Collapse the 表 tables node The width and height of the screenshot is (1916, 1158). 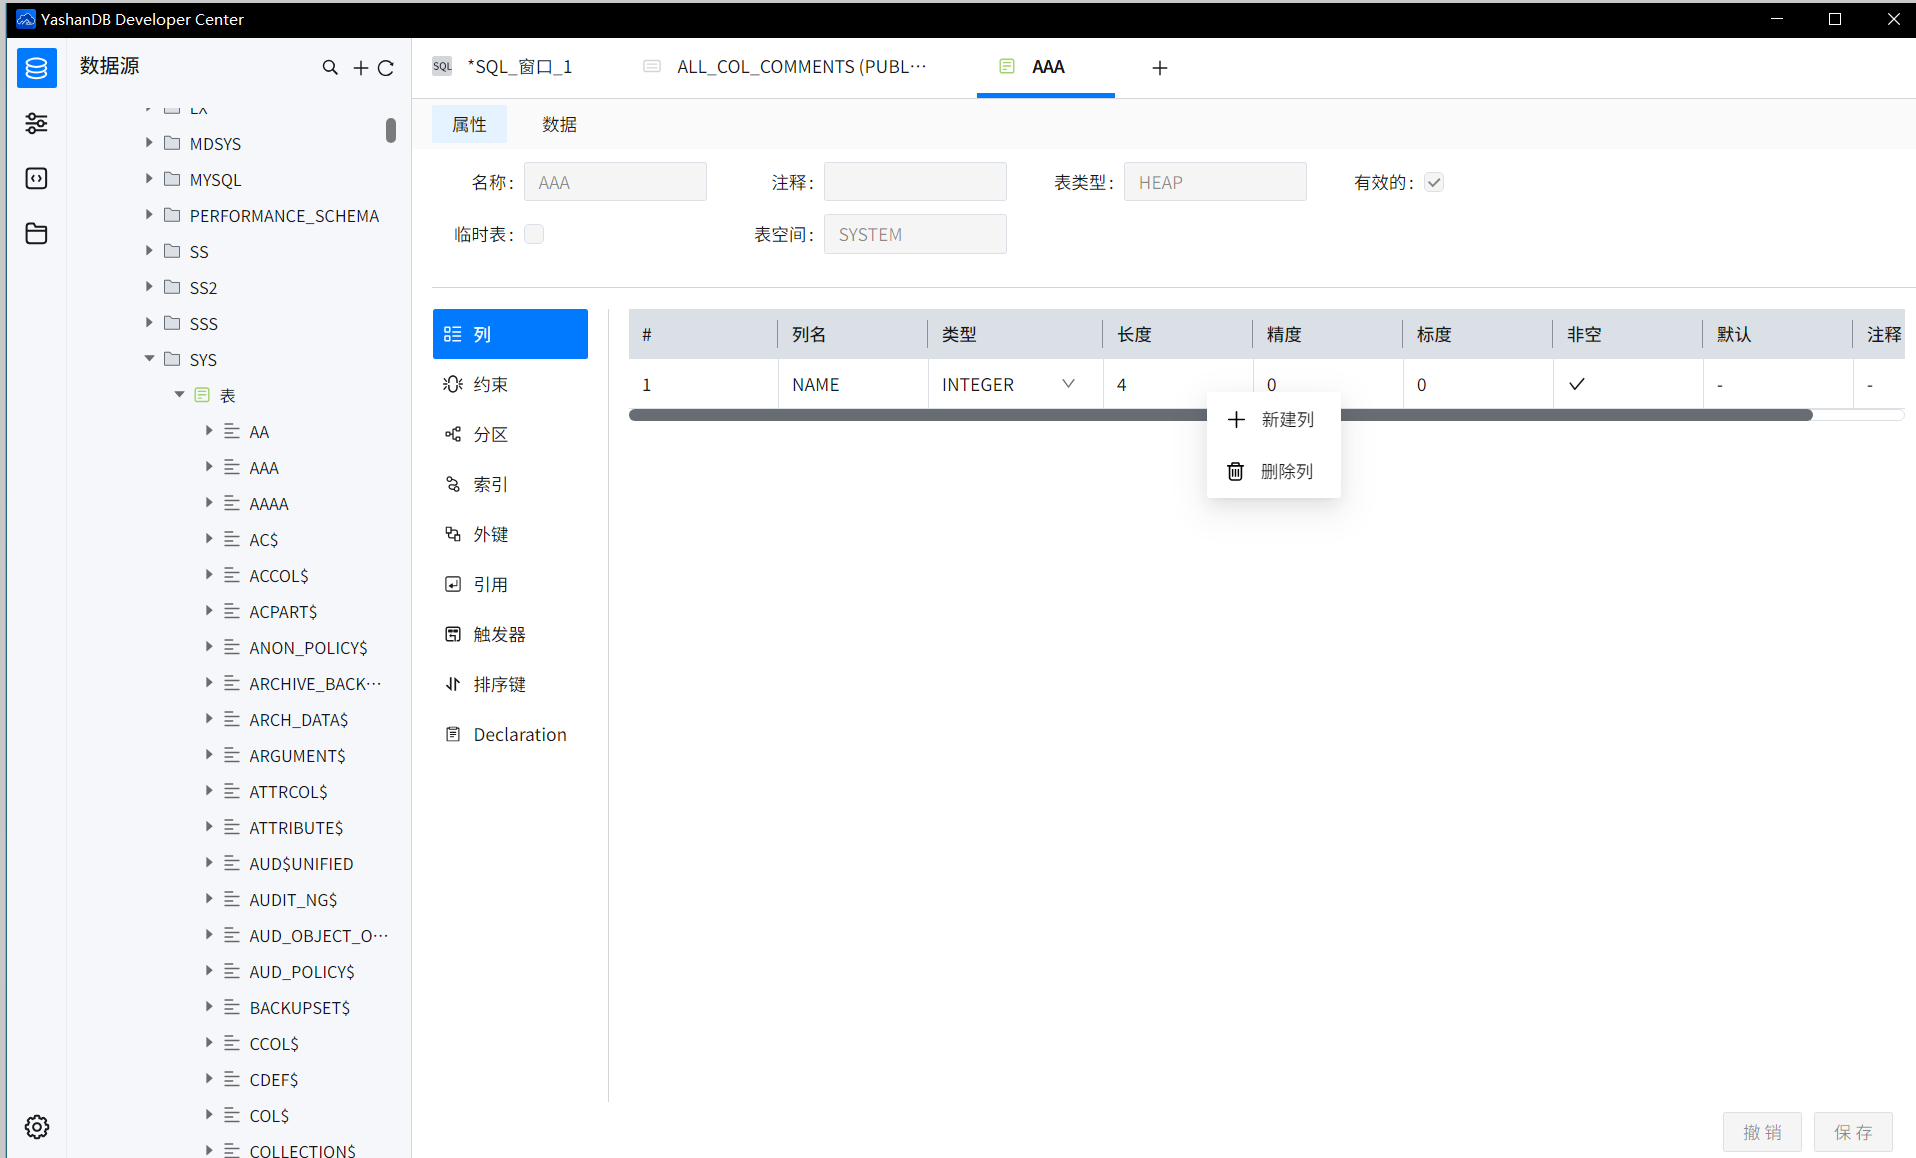click(179, 395)
